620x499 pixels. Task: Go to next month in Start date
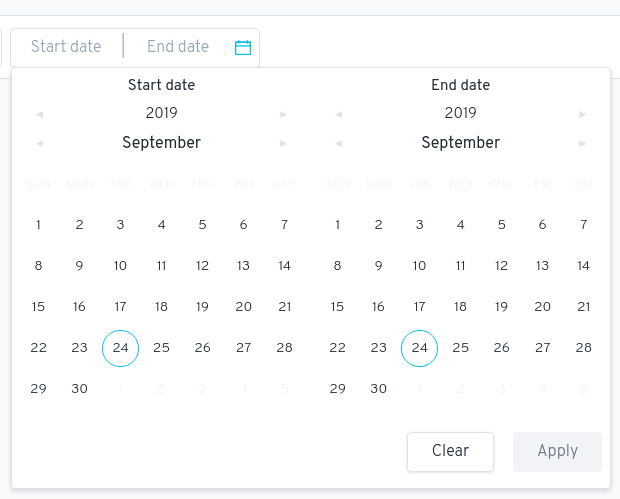pyautogui.click(x=284, y=143)
